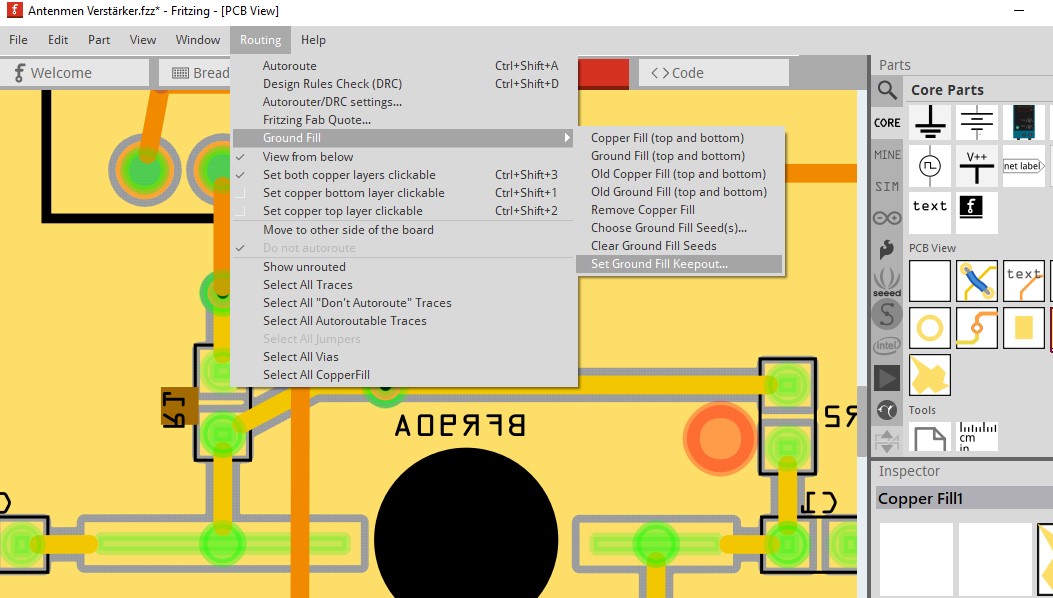Click Remove Copper Fill menu entry
Image resolution: width=1053 pixels, height=598 pixels.
click(642, 210)
